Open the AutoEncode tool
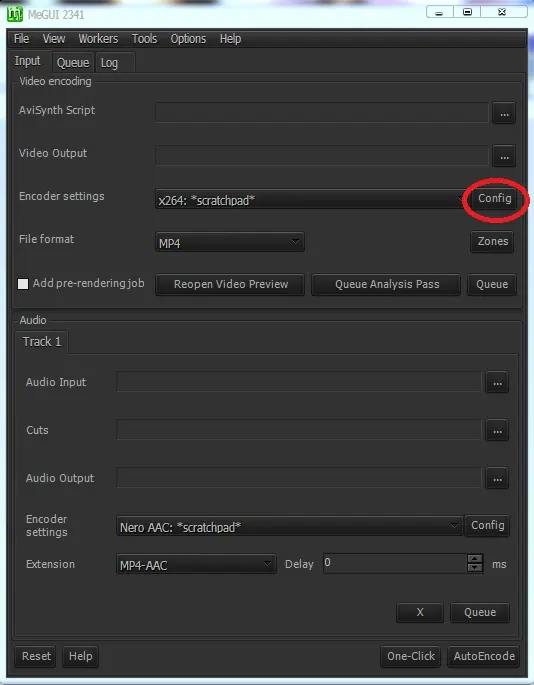 click(484, 656)
